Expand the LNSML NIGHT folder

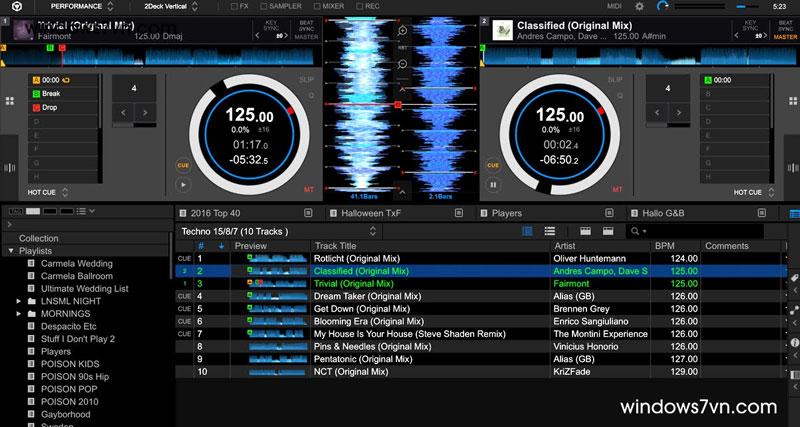[x=19, y=301]
